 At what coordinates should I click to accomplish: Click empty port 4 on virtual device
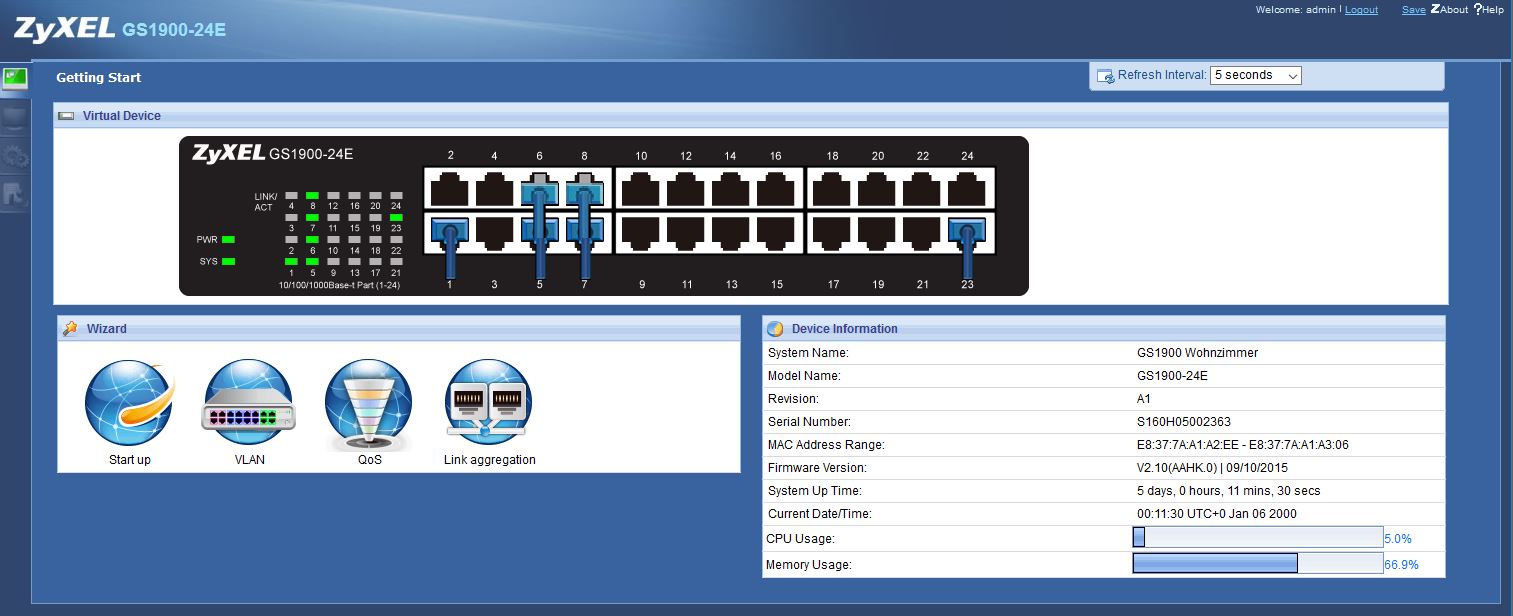coord(495,188)
